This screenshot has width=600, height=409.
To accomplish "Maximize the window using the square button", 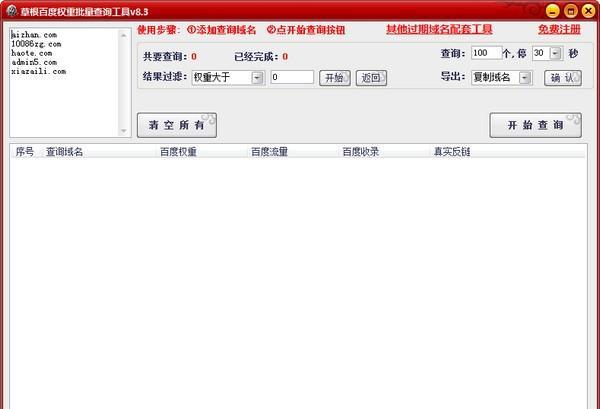I will coord(571,11).
